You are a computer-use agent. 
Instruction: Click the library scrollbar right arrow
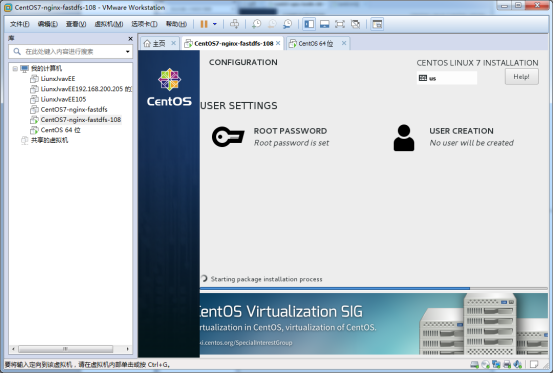(x=127, y=349)
